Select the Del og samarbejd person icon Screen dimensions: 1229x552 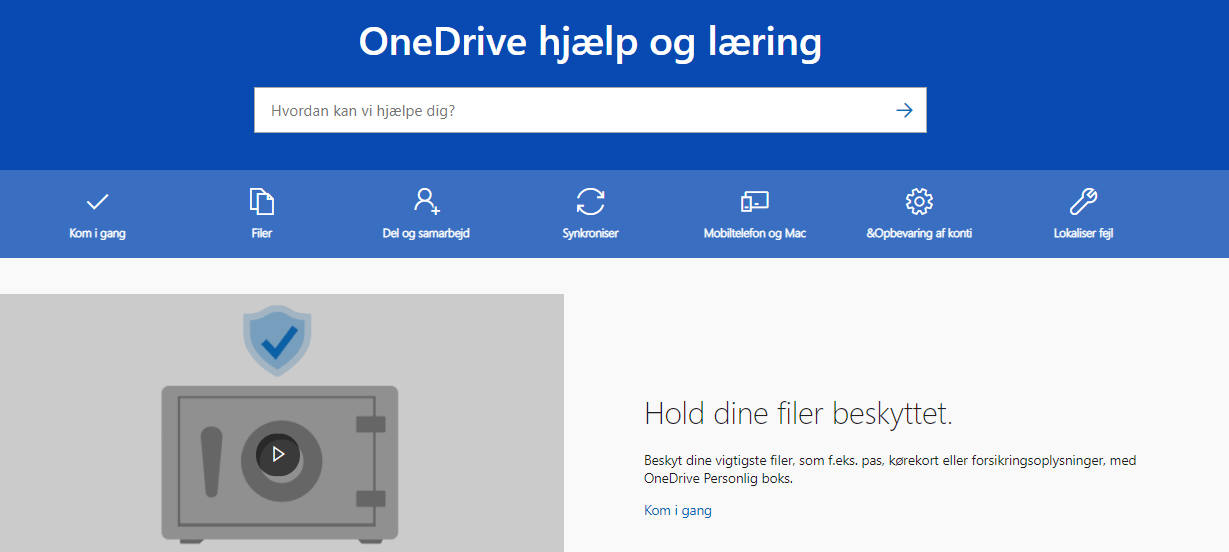427,201
